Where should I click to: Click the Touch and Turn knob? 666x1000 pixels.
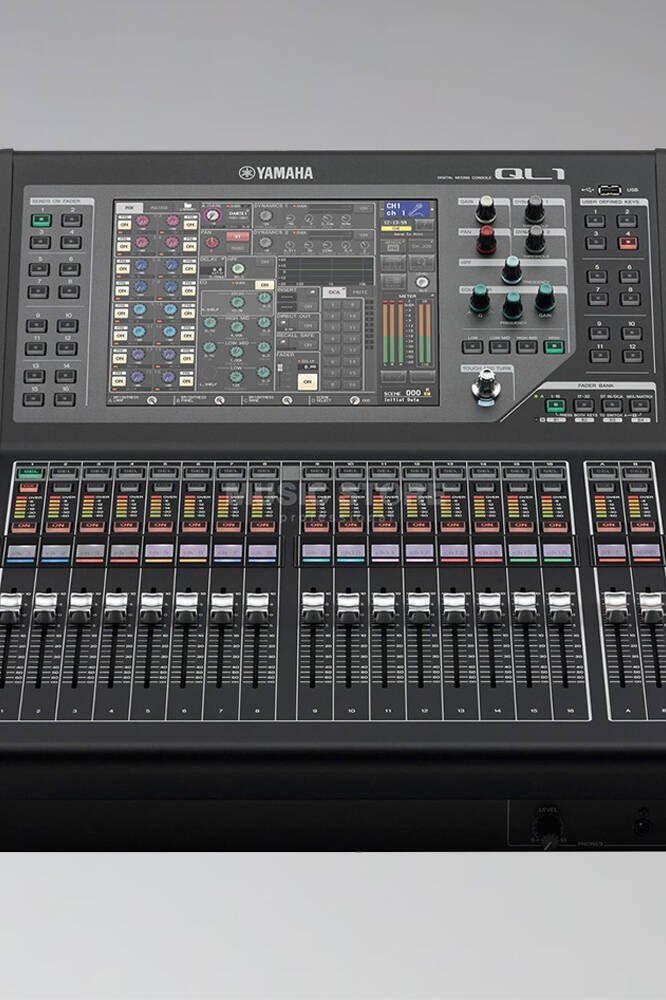tap(487, 385)
